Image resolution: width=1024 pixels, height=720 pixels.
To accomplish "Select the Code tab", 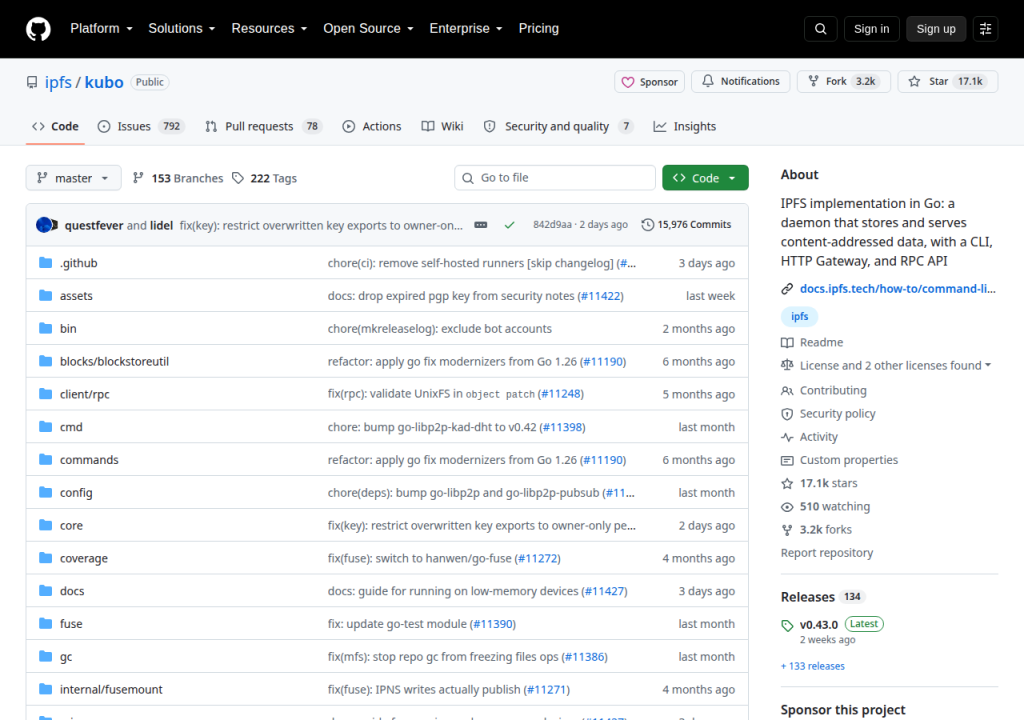I will (56, 126).
